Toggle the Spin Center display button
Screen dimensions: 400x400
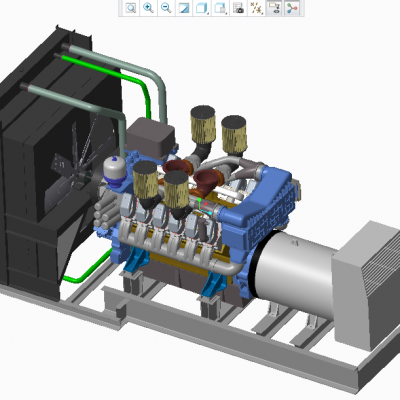[292, 8]
